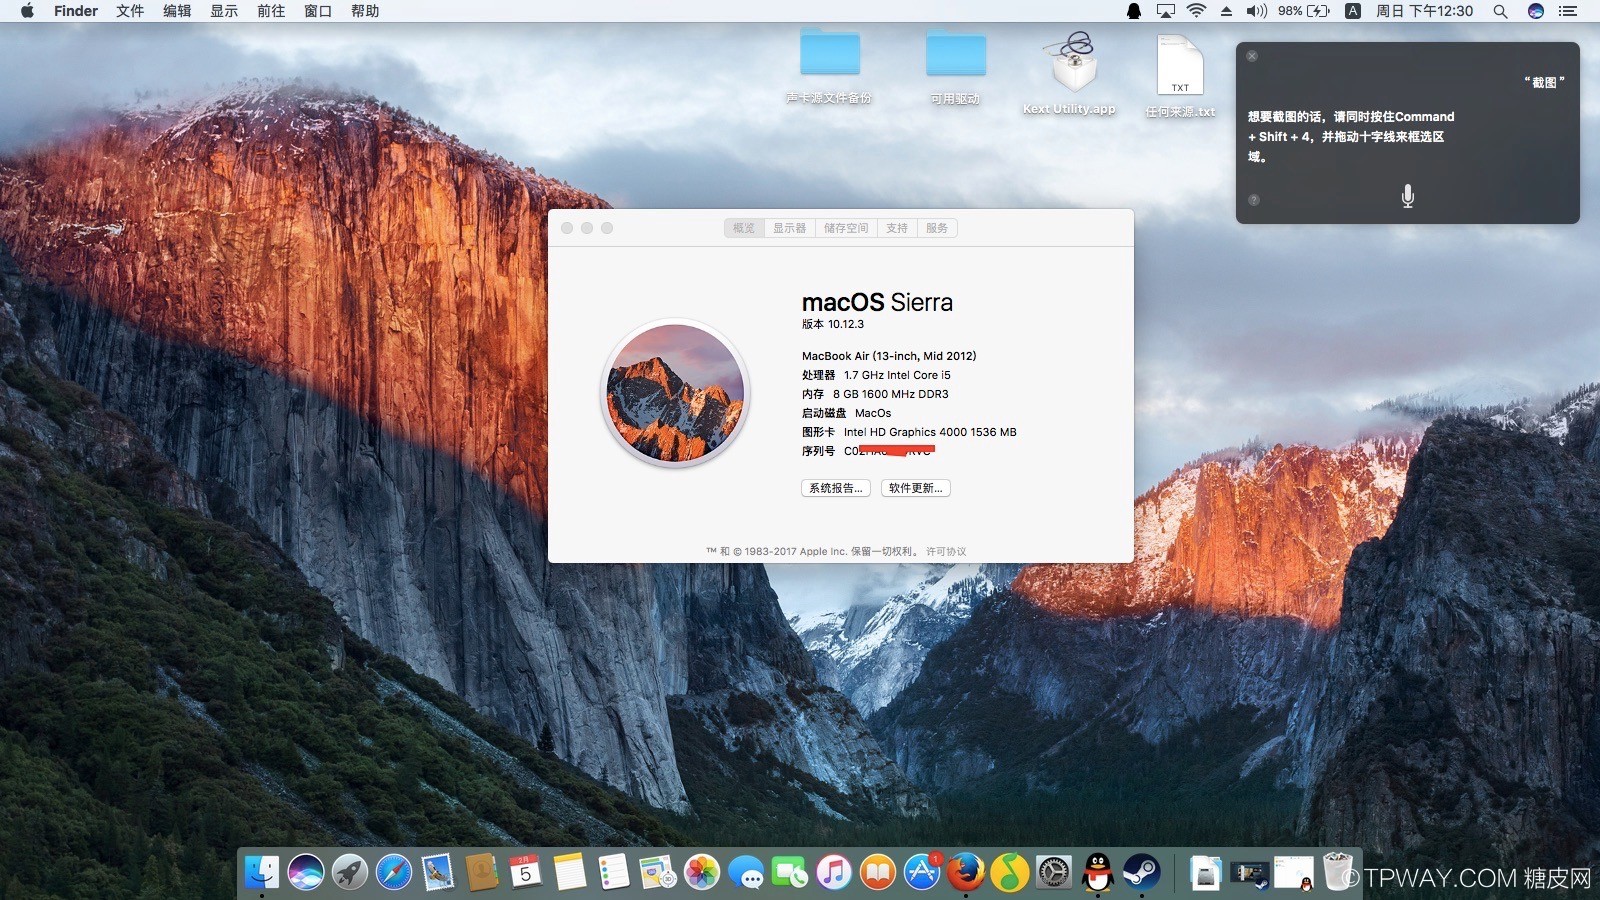Open AirPlay display menu bar icon
The image size is (1600, 900).
point(1166,11)
